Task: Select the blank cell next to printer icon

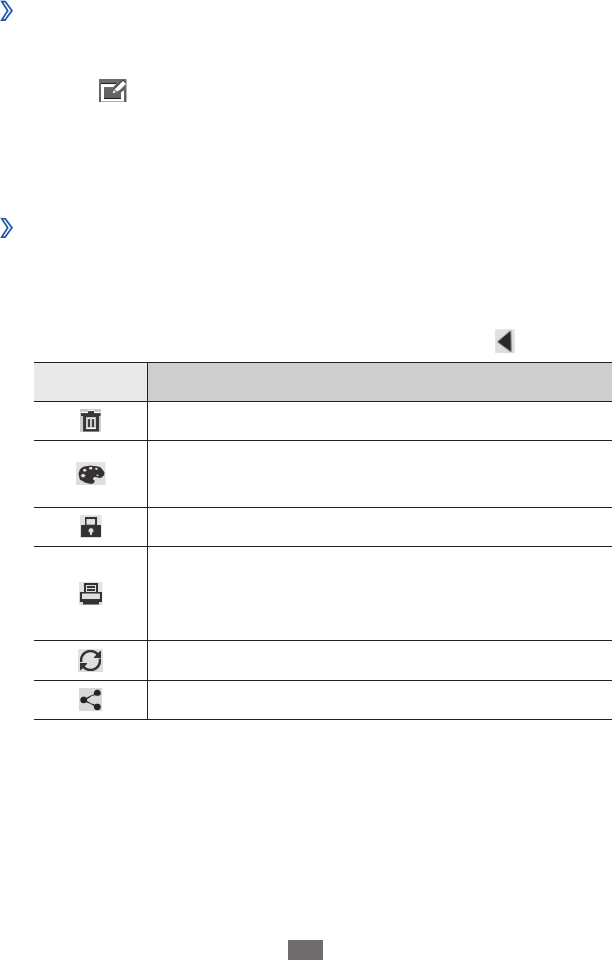Action: coord(379,593)
